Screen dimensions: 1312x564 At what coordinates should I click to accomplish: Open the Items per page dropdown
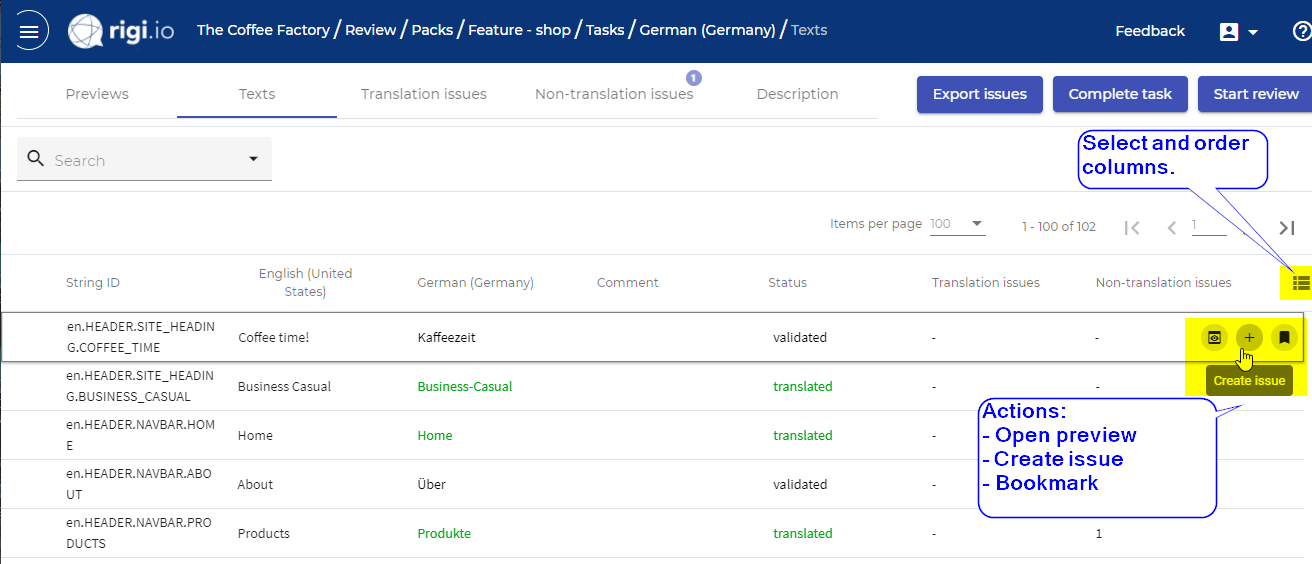[x=957, y=224]
